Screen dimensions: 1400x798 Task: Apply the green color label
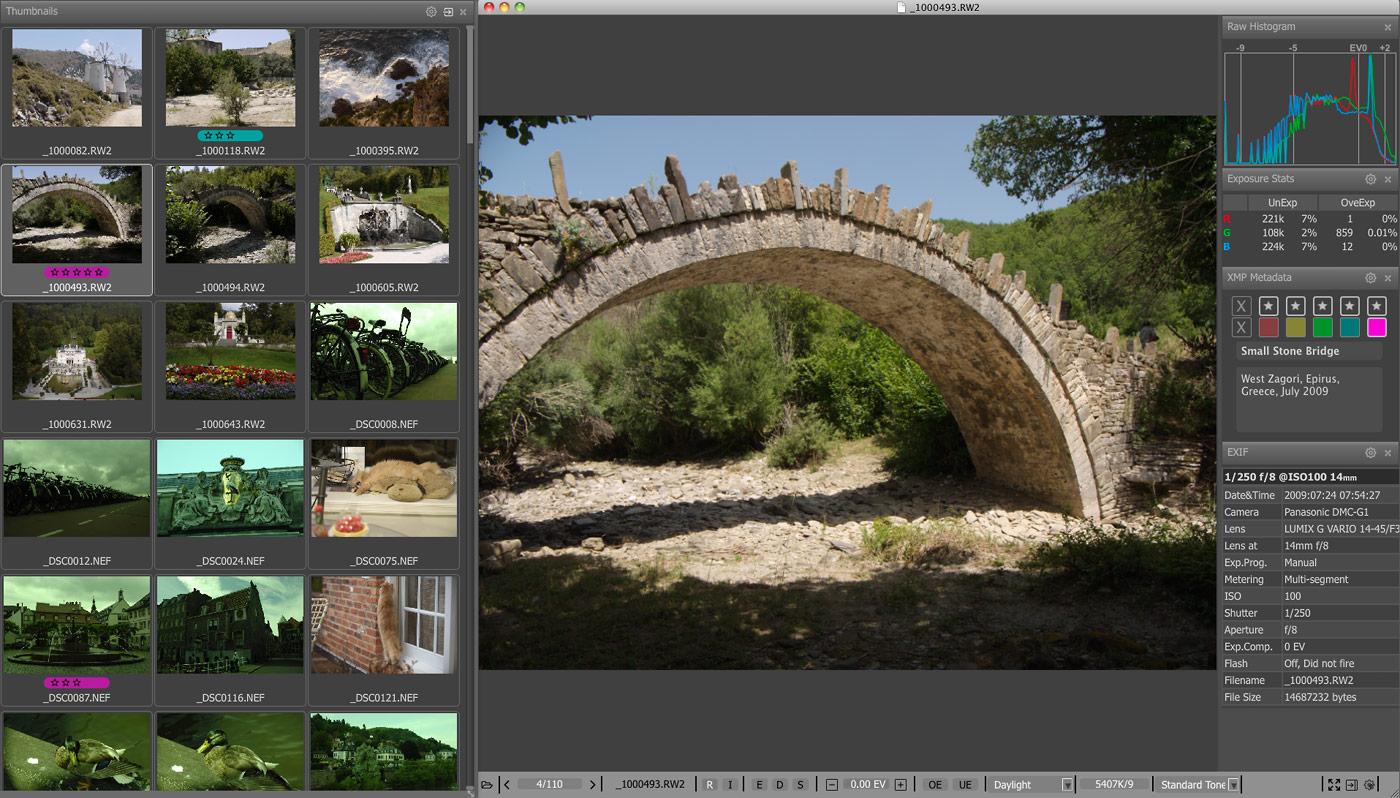[x=1322, y=328]
